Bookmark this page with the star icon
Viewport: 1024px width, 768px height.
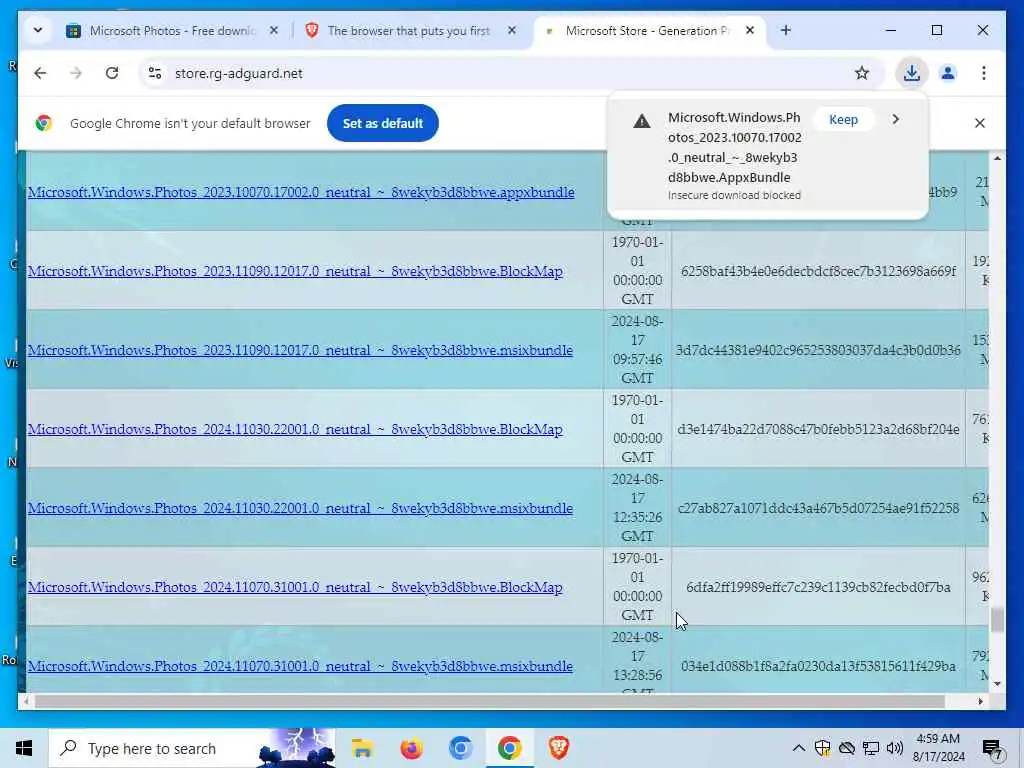click(x=862, y=73)
